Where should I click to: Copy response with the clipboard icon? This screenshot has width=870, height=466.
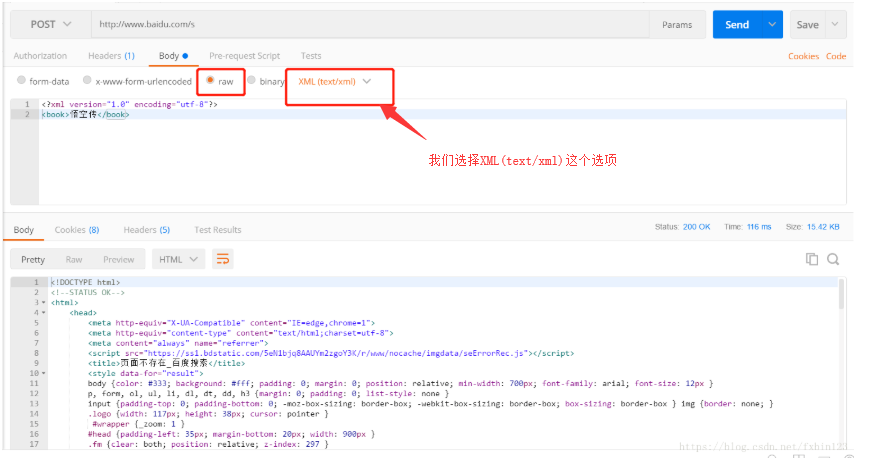(812, 259)
